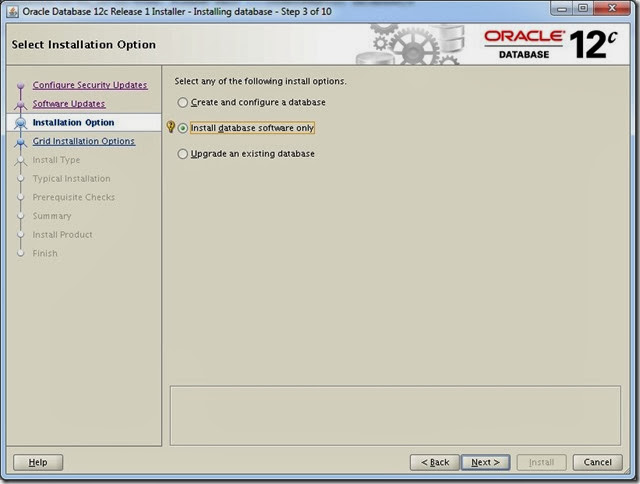Click the Java installer icon in title bar

pos(13,11)
